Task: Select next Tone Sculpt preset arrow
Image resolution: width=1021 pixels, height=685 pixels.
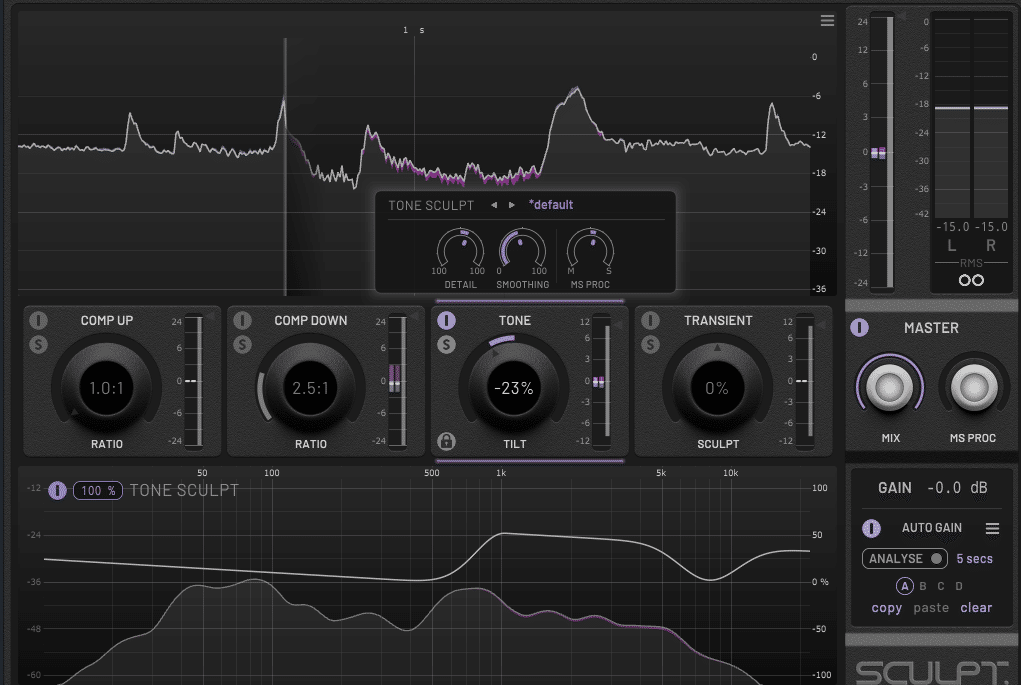Action: point(512,205)
